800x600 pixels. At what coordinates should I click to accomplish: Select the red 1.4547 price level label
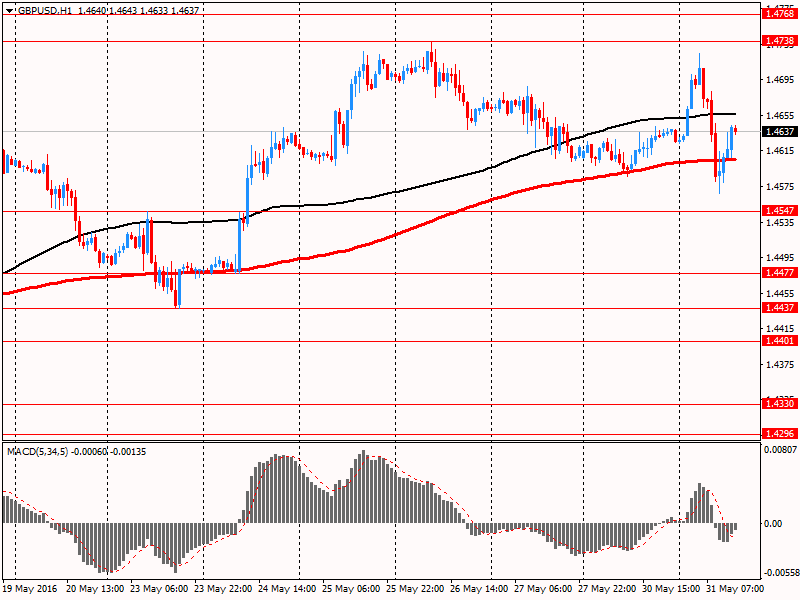click(x=779, y=211)
